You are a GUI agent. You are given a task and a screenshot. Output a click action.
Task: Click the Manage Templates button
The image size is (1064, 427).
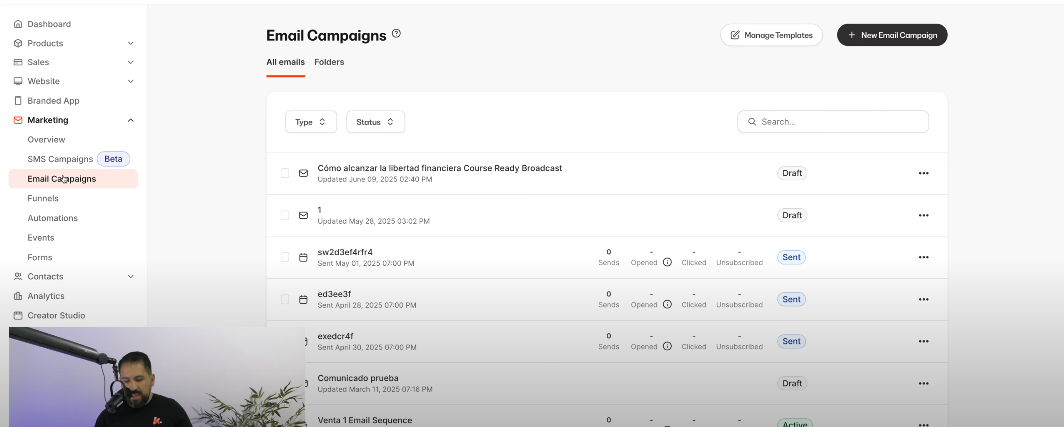771,35
